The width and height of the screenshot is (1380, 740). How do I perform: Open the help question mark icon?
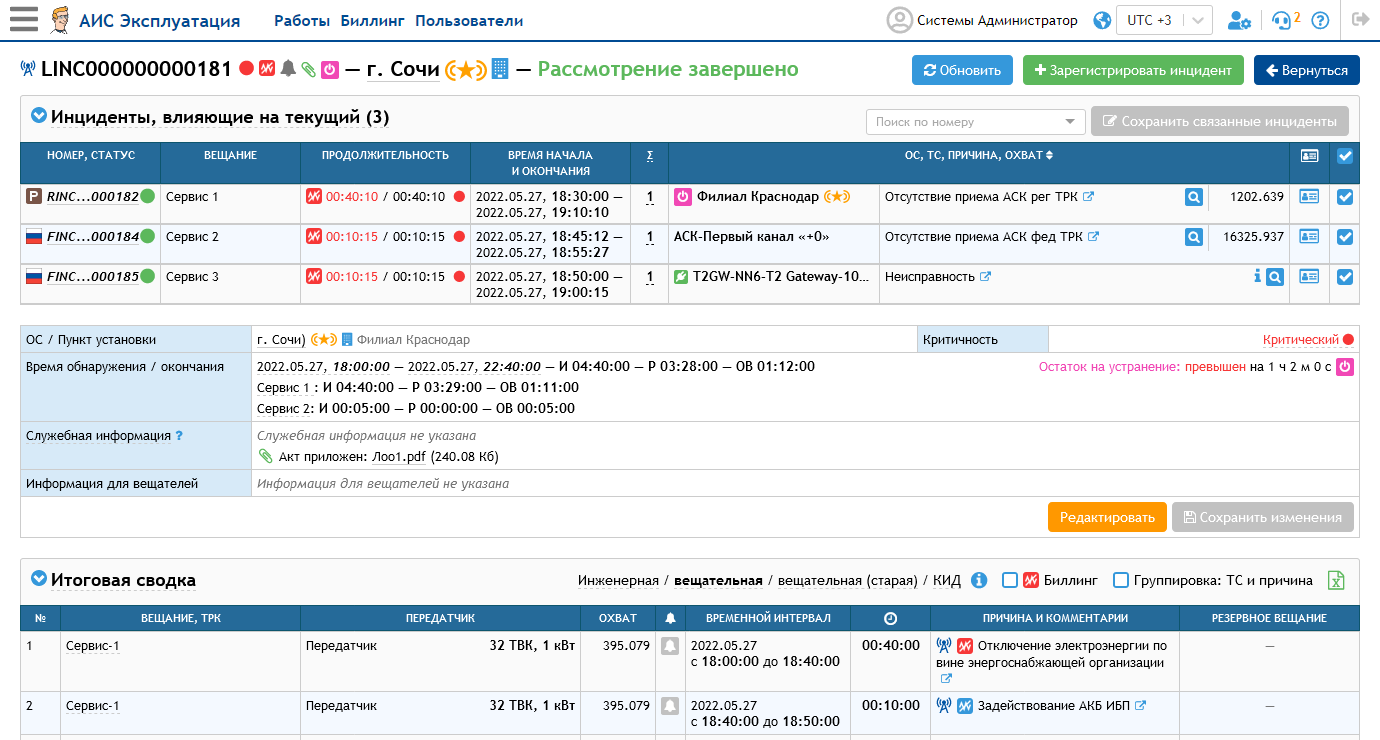[x=1320, y=20]
